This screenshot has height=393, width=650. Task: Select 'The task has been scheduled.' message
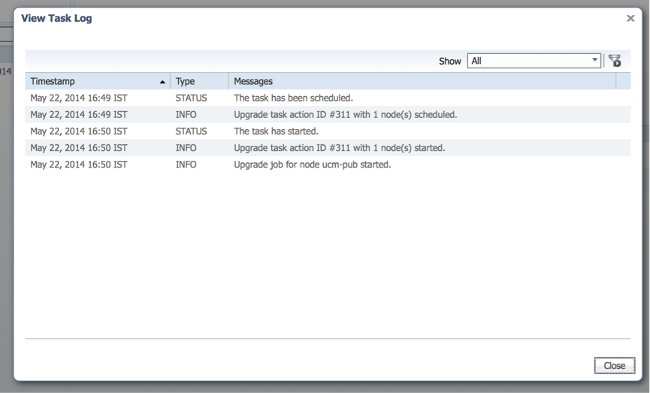coord(293,98)
